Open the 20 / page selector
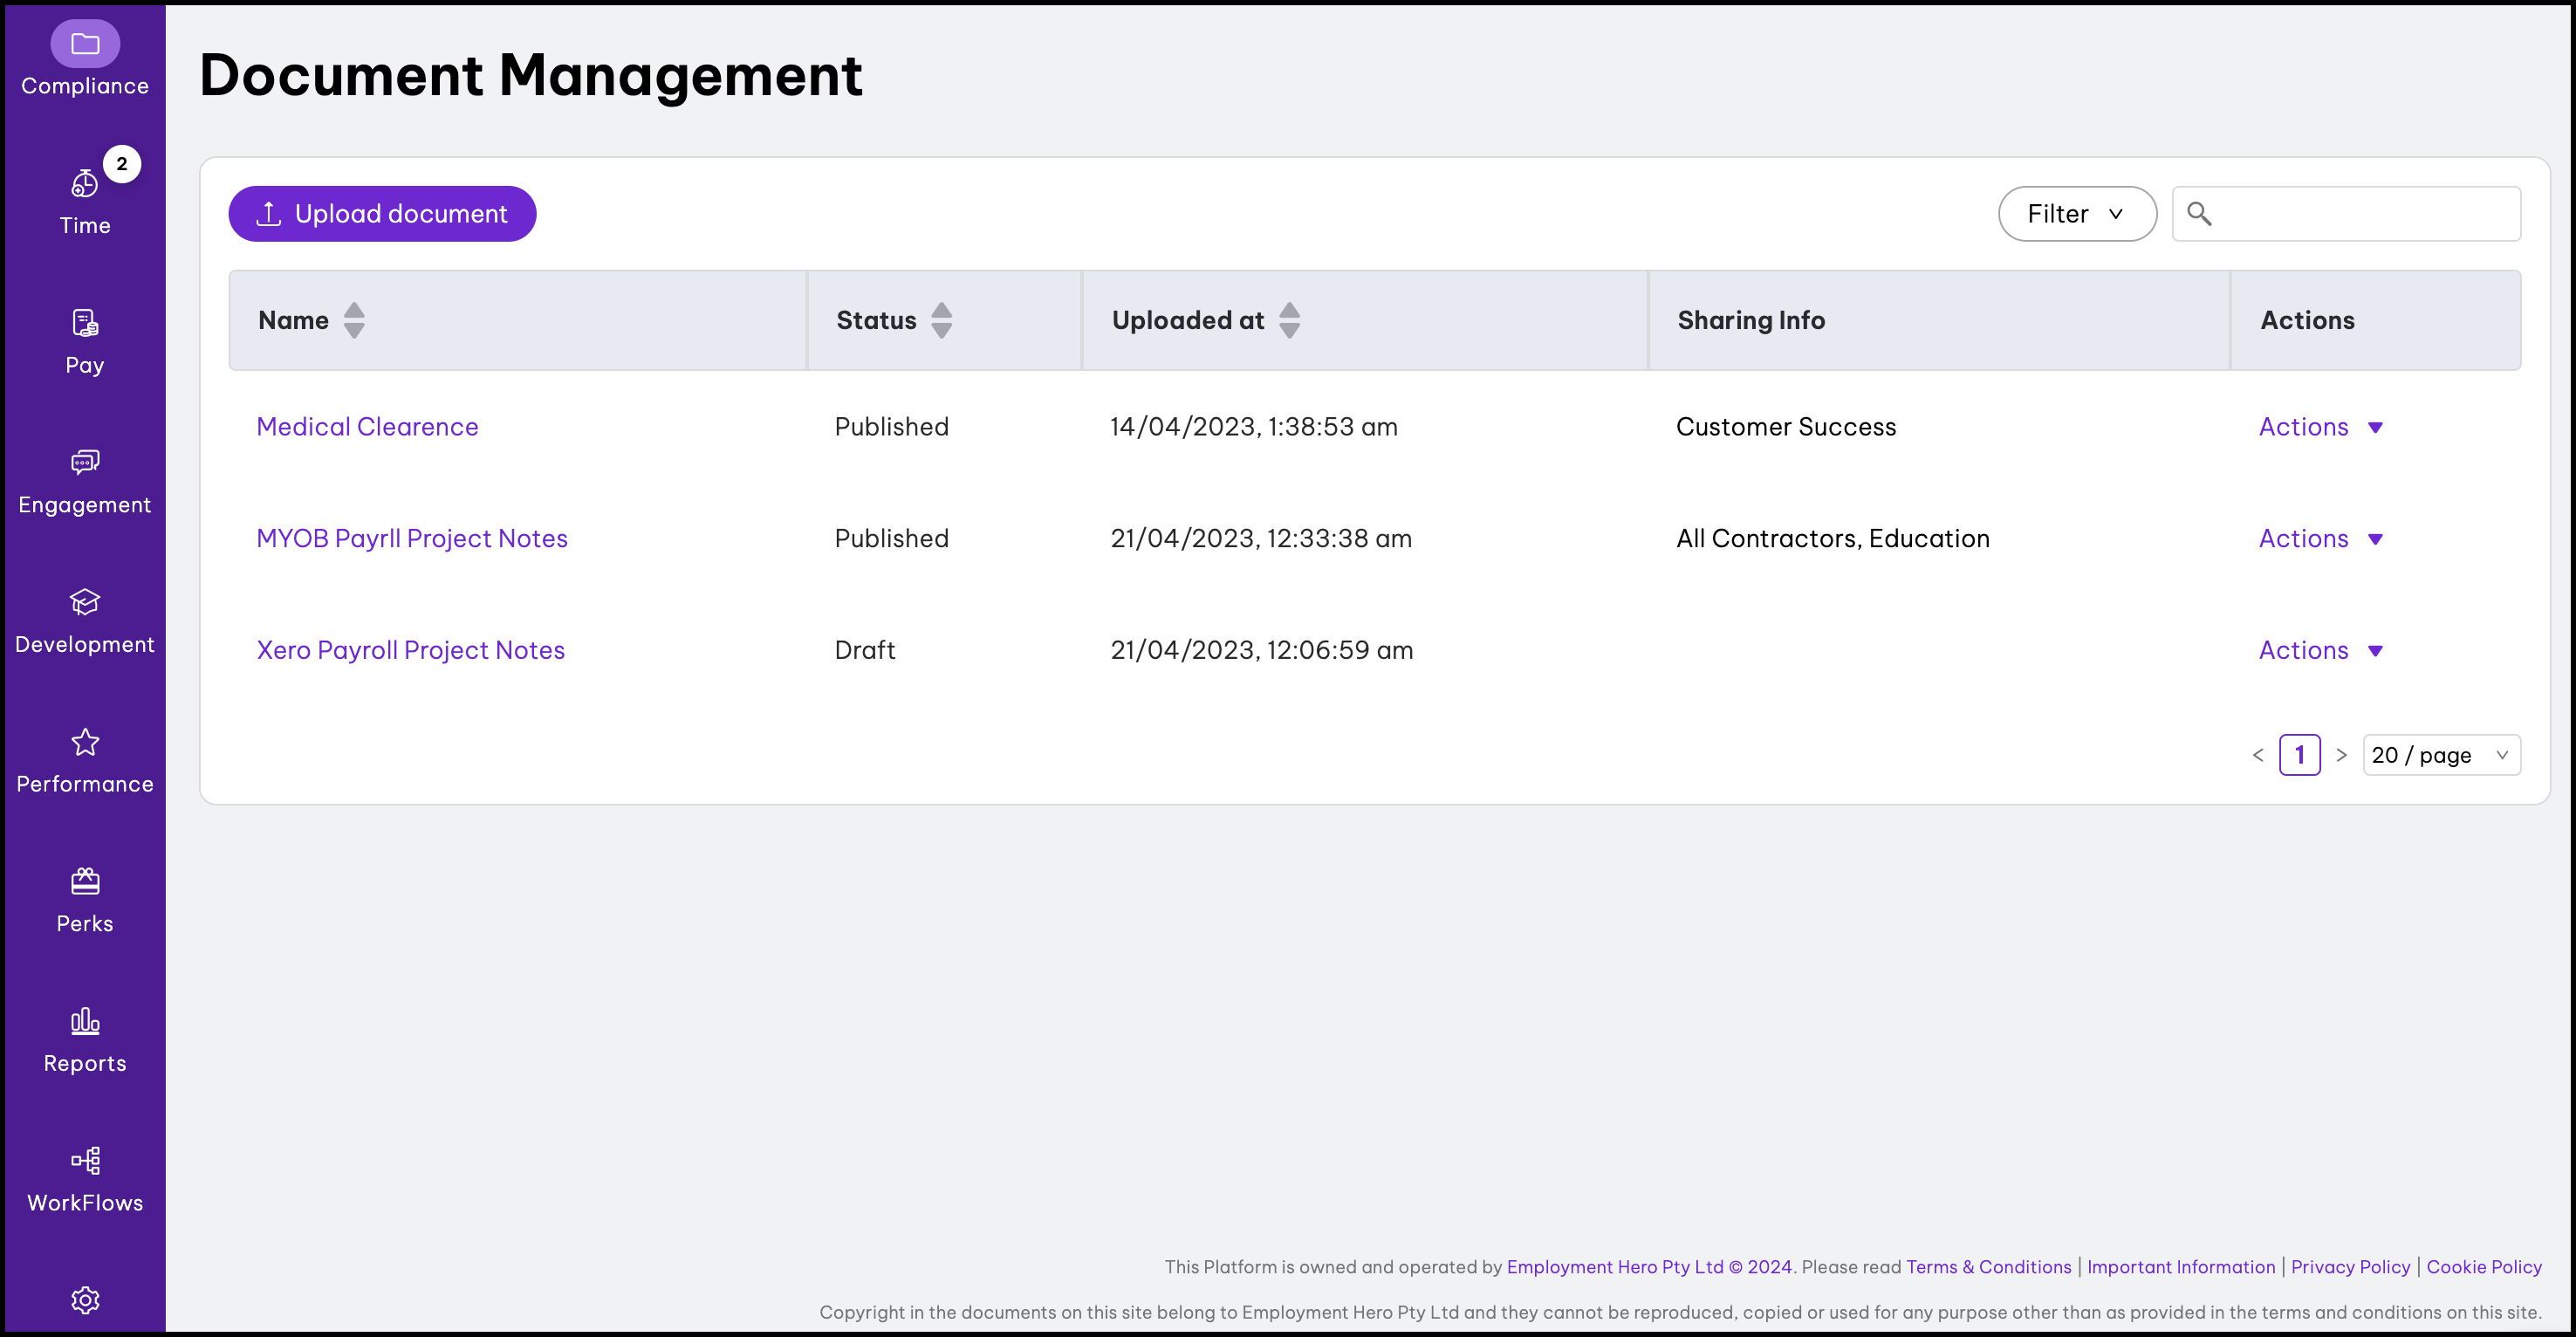 2441,755
